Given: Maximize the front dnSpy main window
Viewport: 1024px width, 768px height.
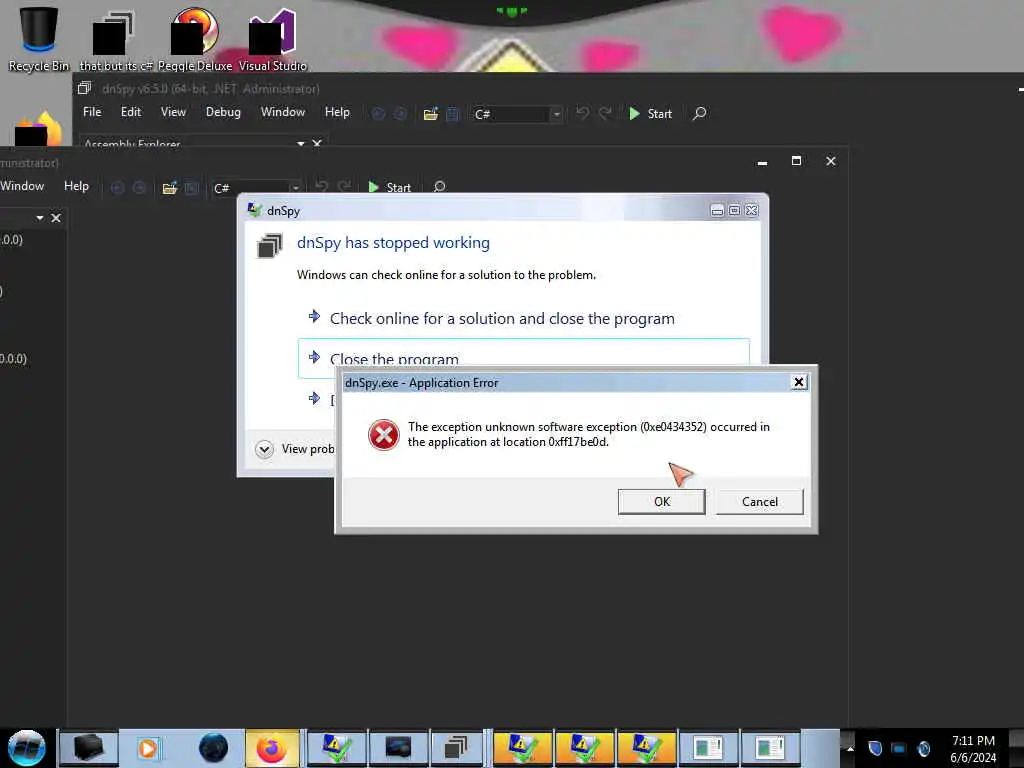Looking at the screenshot, I should click(x=796, y=161).
